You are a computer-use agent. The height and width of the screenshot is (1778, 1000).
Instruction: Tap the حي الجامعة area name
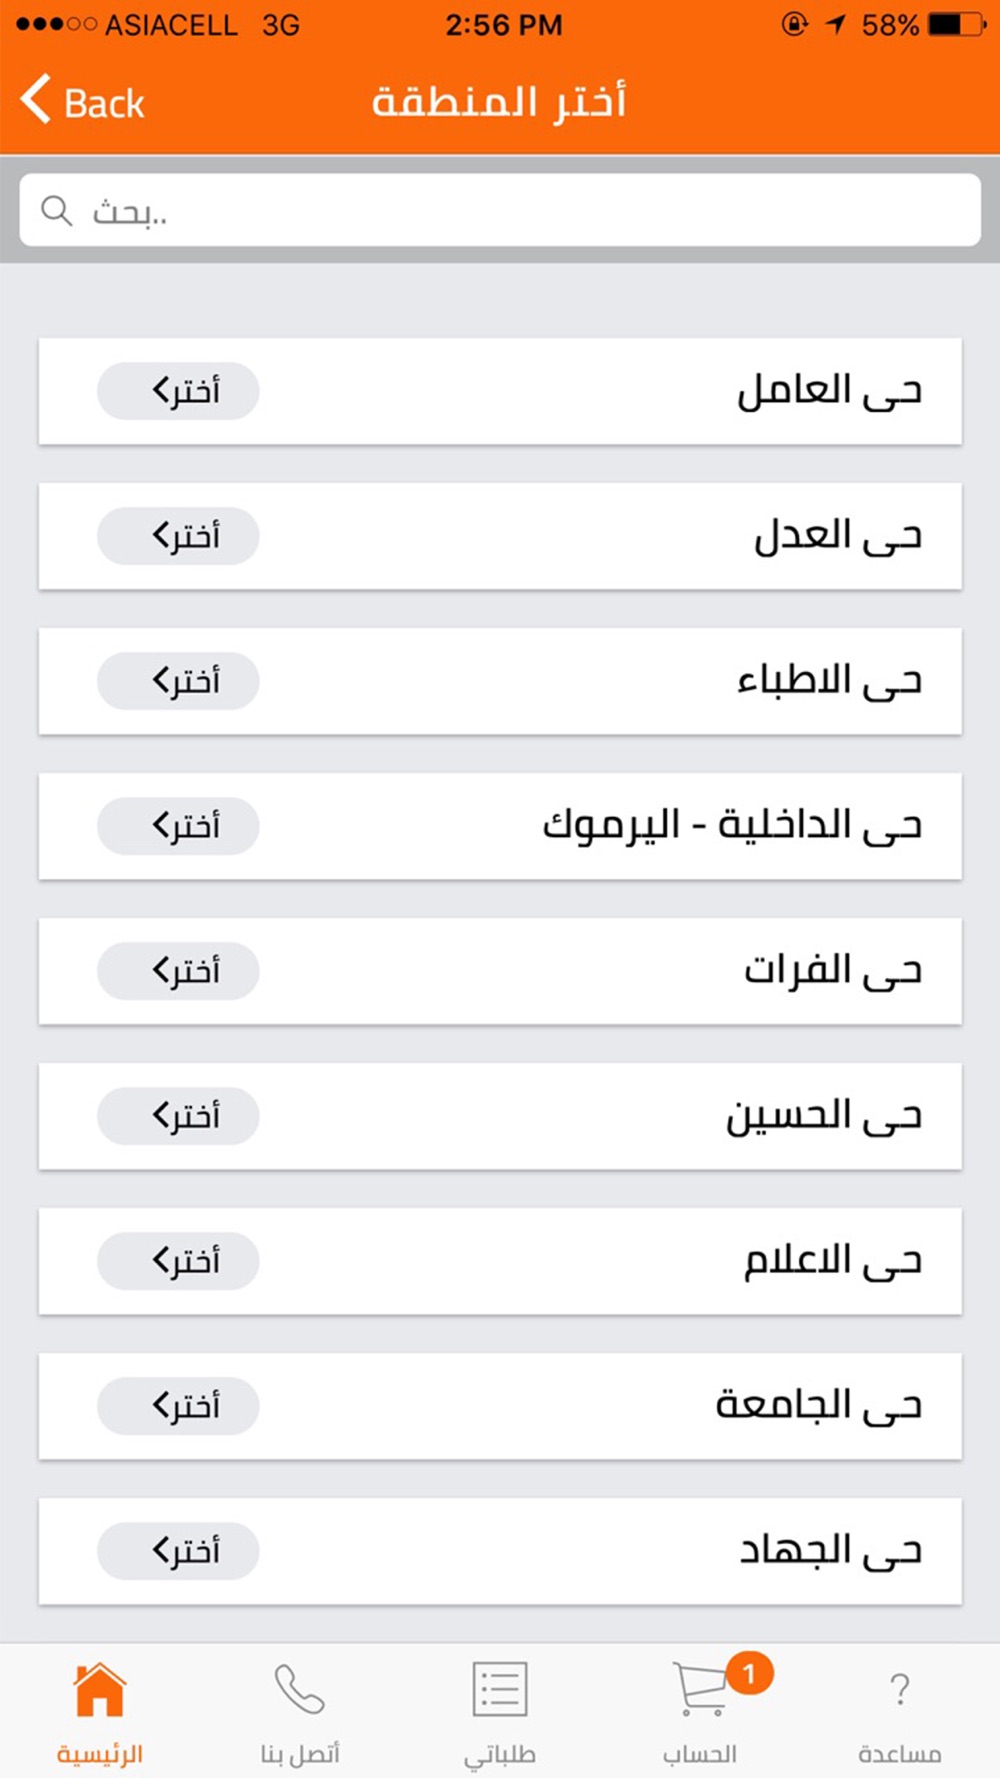click(x=818, y=1405)
